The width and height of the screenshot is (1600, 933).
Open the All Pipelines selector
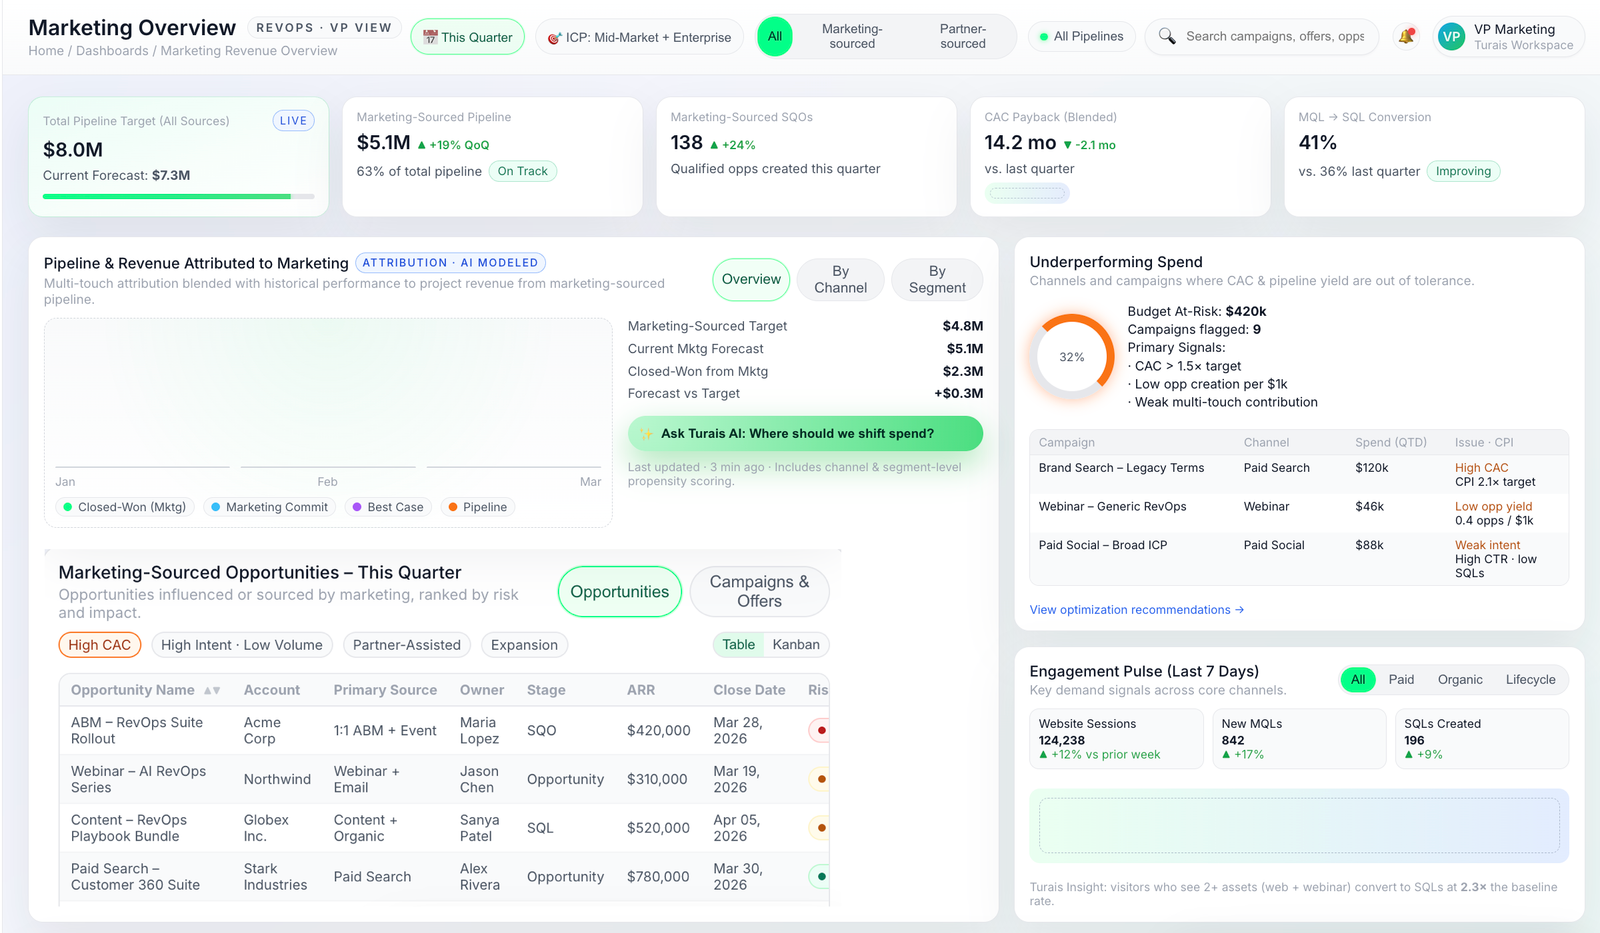pos(1081,35)
